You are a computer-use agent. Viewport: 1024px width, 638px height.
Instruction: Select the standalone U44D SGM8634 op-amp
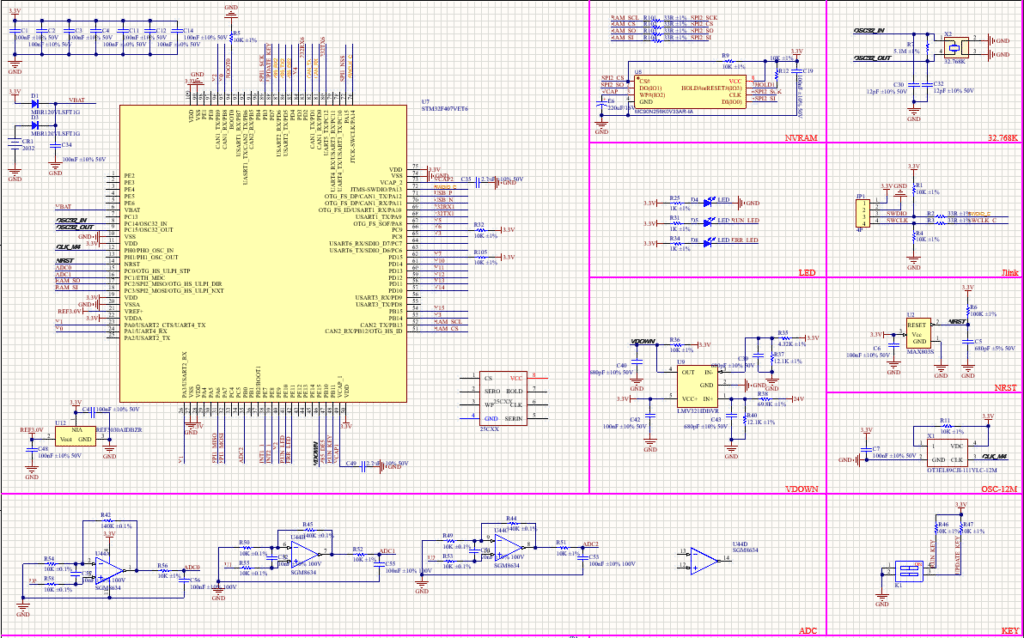pyautogui.click(x=699, y=556)
